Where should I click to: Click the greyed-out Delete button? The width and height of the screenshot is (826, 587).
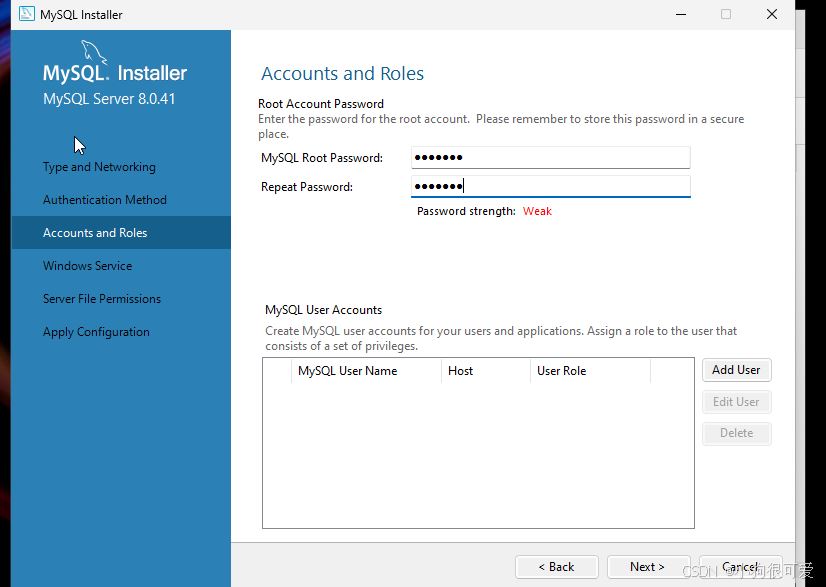tap(736, 433)
